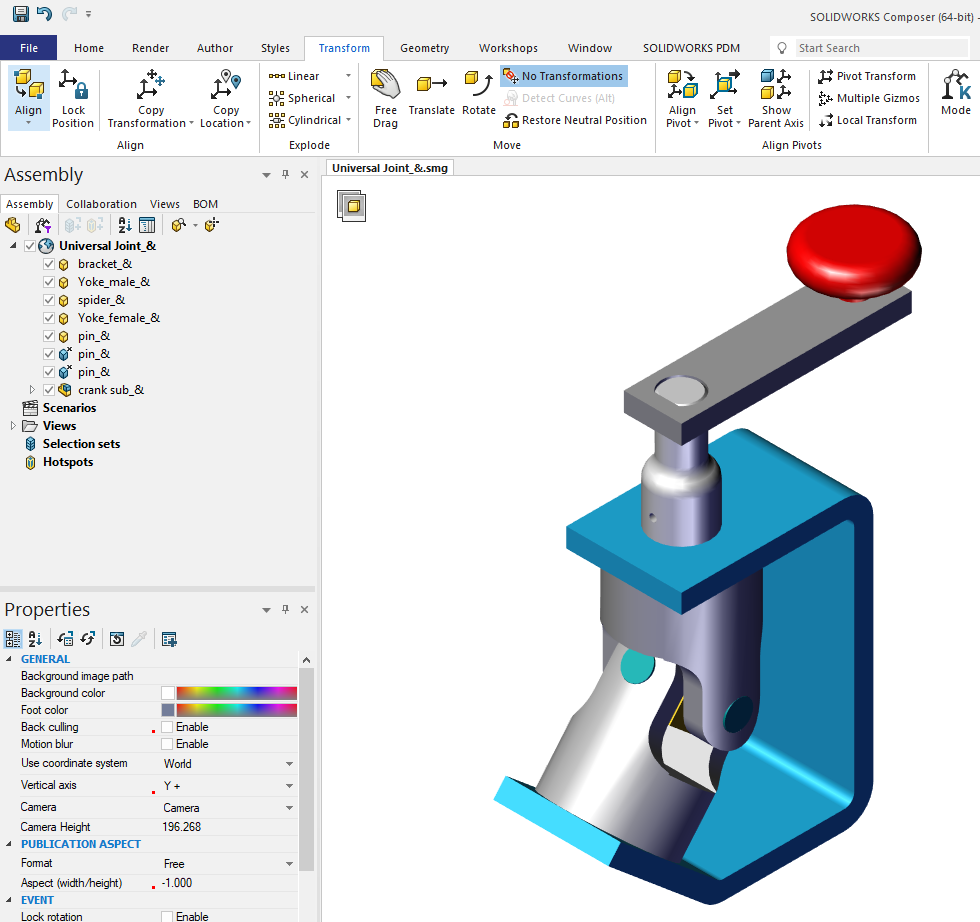The width and height of the screenshot is (980, 922).
Task: Open the Vertical axis dropdown
Action: coord(290,786)
